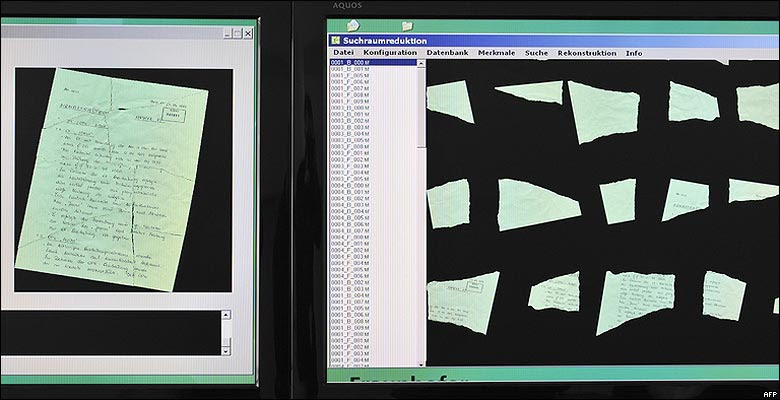Click the fragment list scroll-down arrow
The height and width of the screenshot is (400, 780).
coord(422,364)
